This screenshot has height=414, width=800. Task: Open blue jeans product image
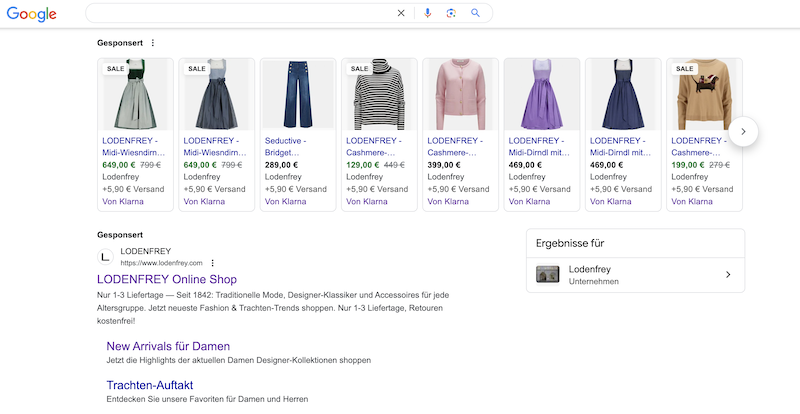(298, 94)
